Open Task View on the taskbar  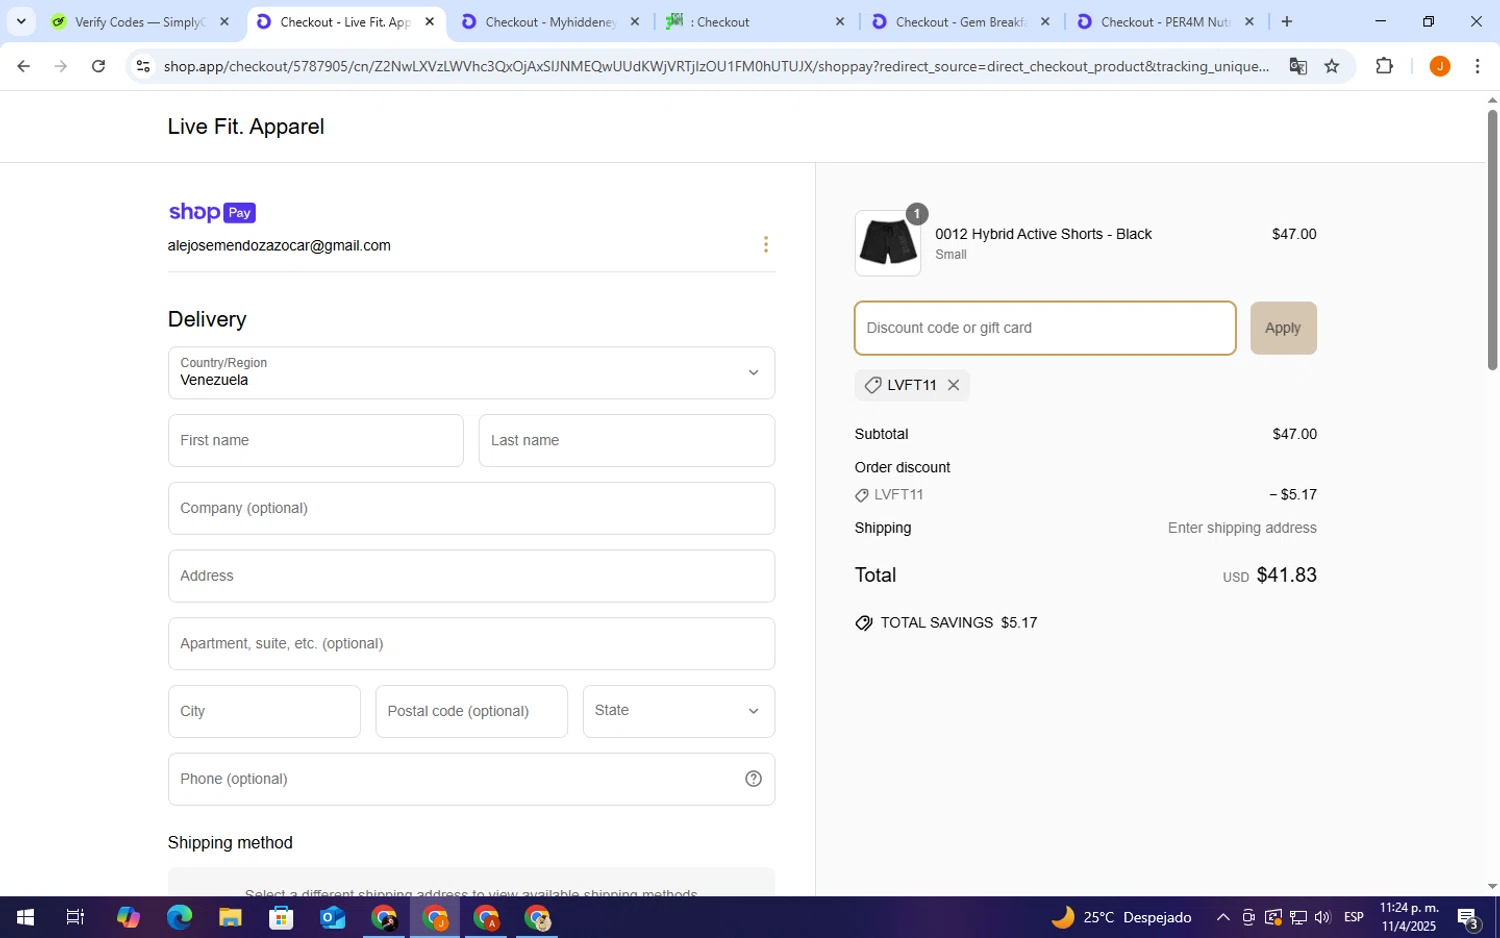75,917
